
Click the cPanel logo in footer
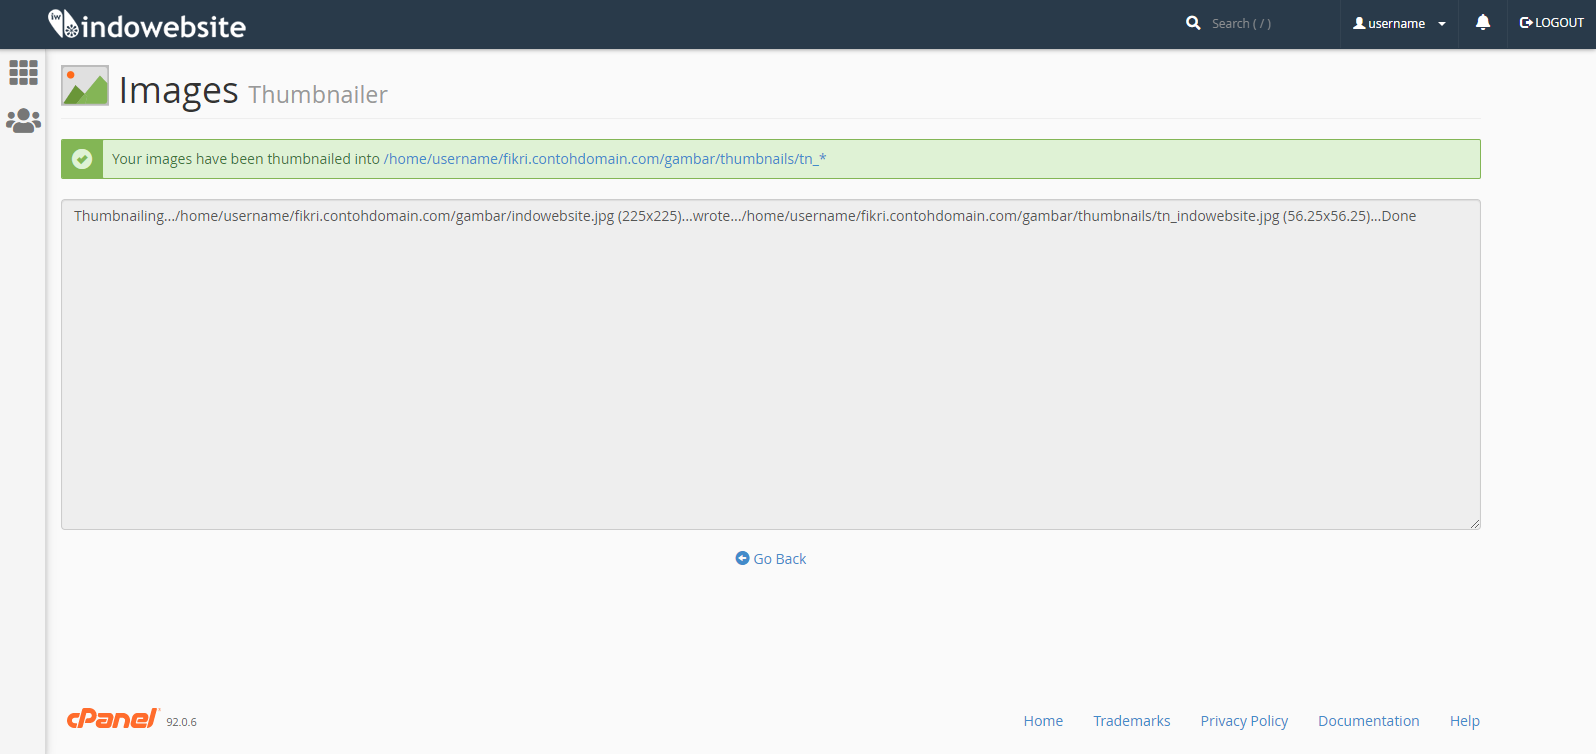coord(112,719)
